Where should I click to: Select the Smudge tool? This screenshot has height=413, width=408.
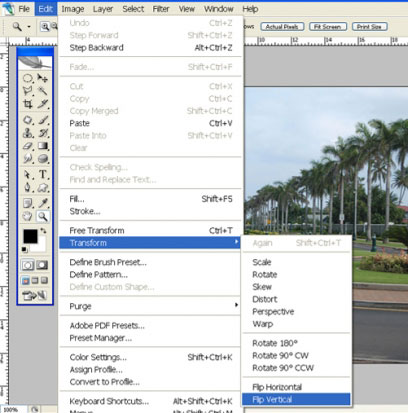pyautogui.click(x=28, y=159)
